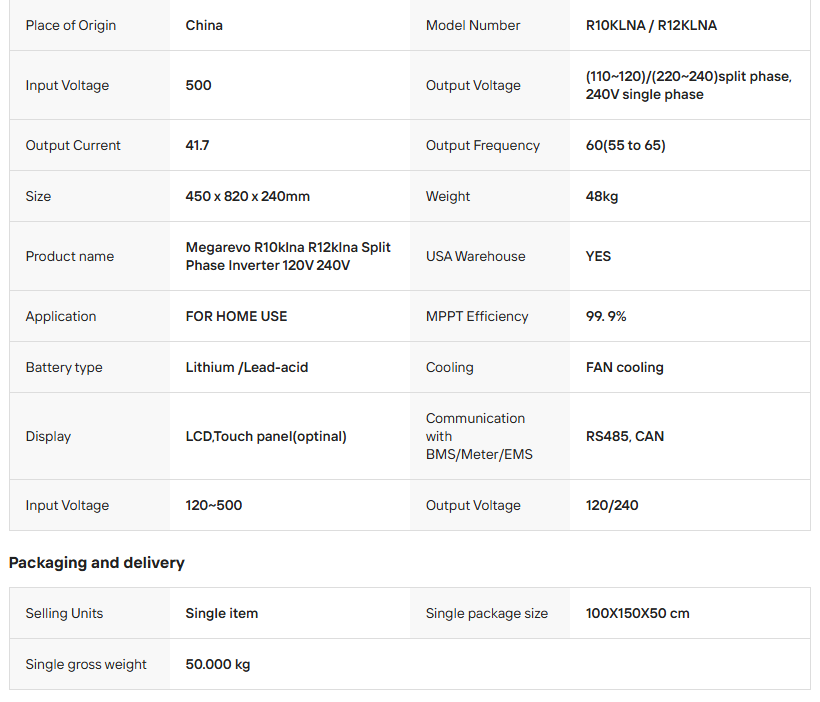Click the input voltage value '500'

[199, 85]
